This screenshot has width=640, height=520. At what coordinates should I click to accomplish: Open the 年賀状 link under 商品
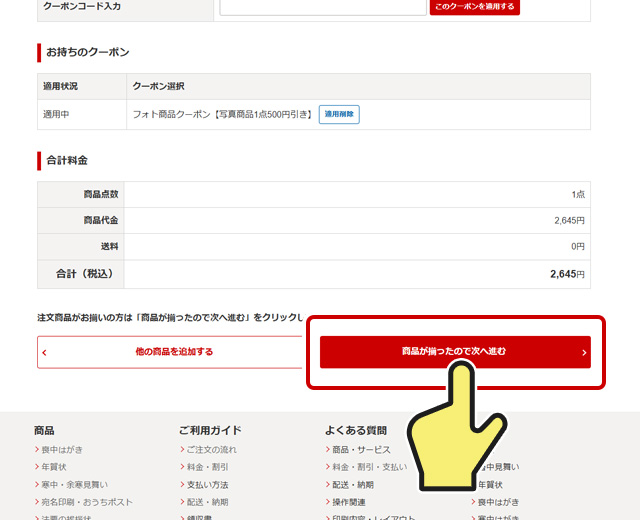pyautogui.click(x=54, y=467)
